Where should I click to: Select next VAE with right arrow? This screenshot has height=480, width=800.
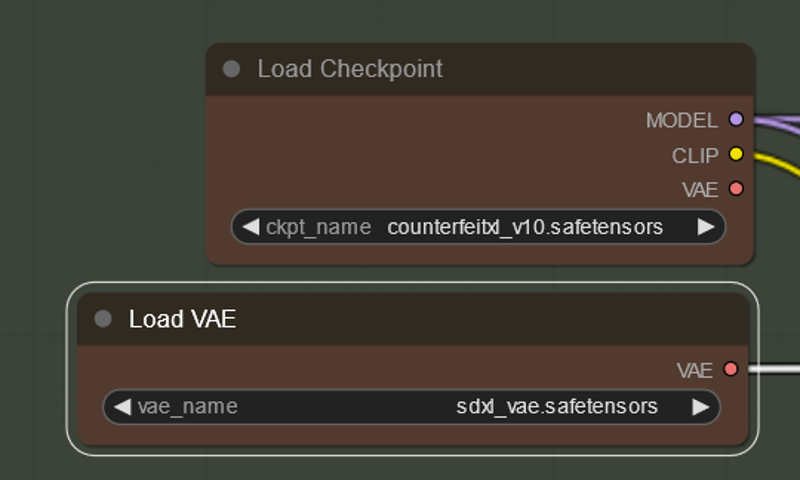(701, 407)
